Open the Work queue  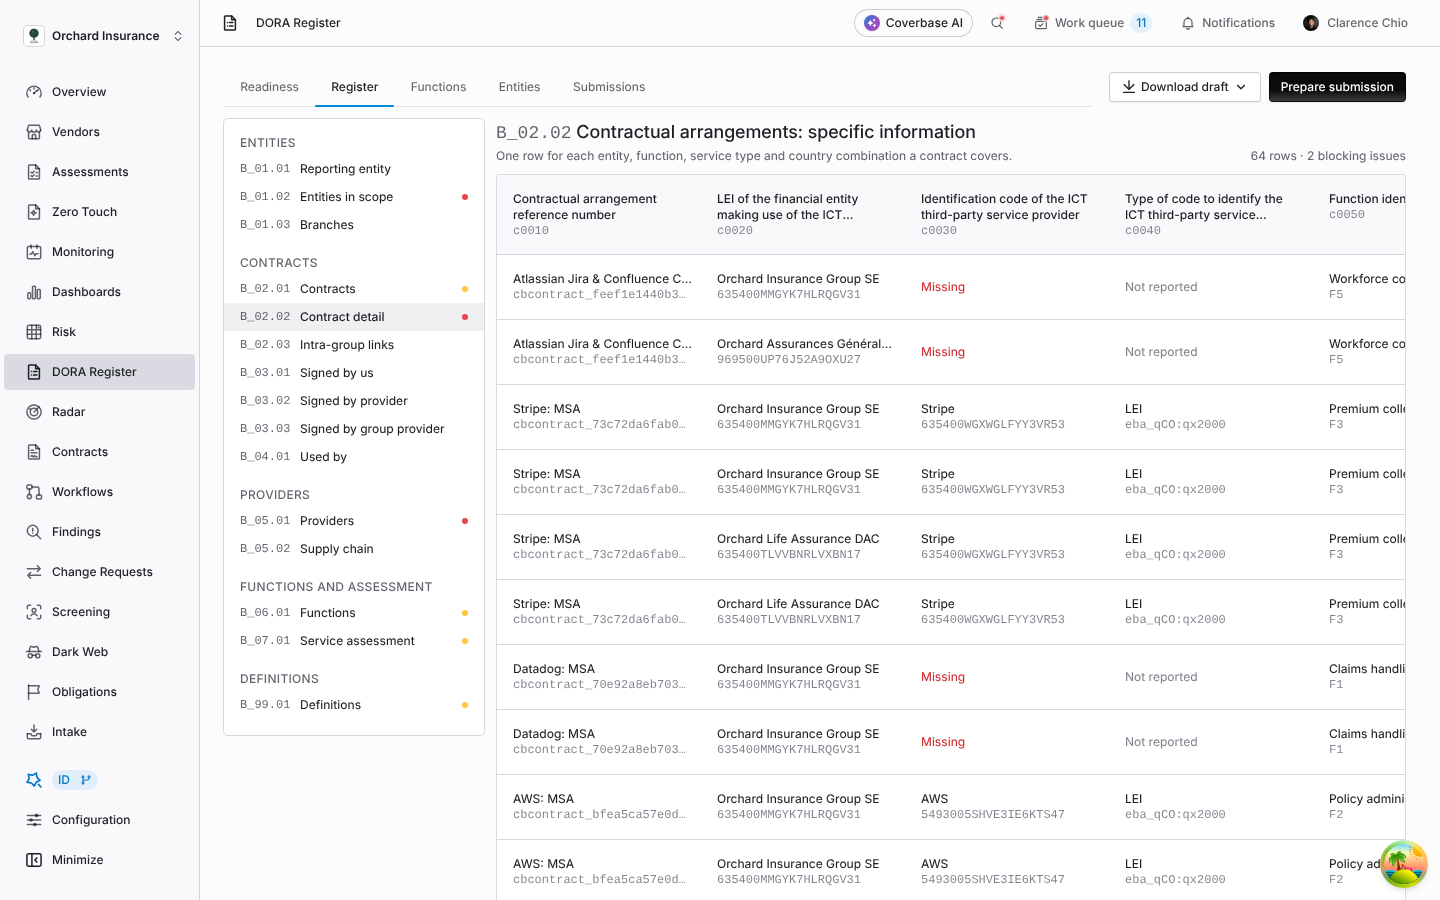click(1092, 23)
